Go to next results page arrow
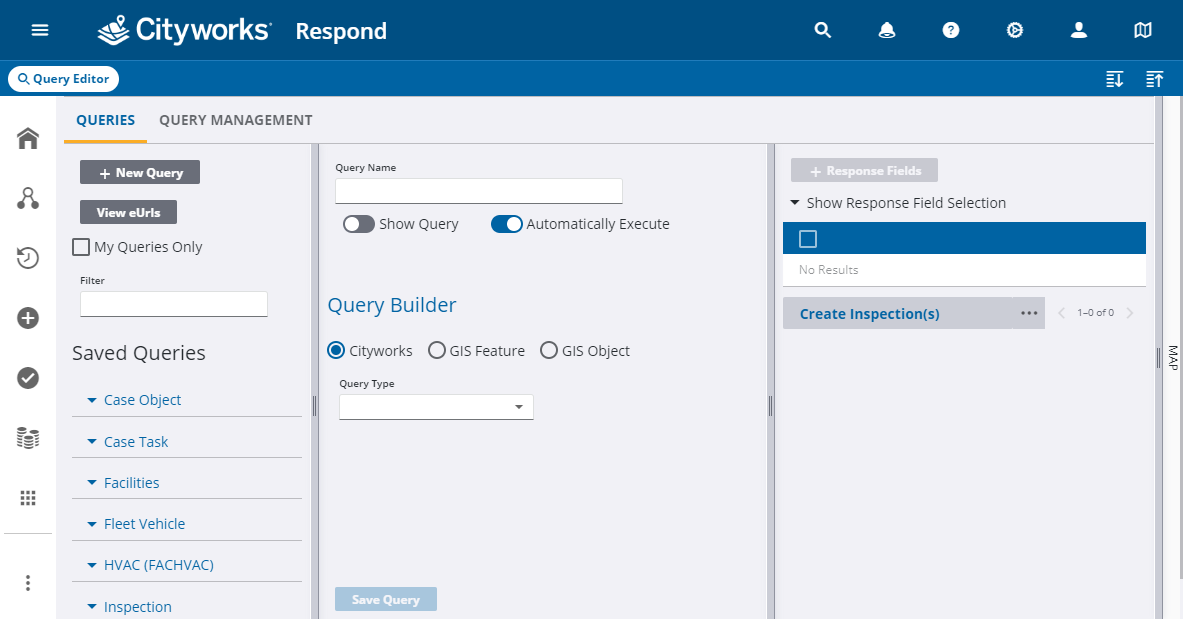 [x=1129, y=313]
